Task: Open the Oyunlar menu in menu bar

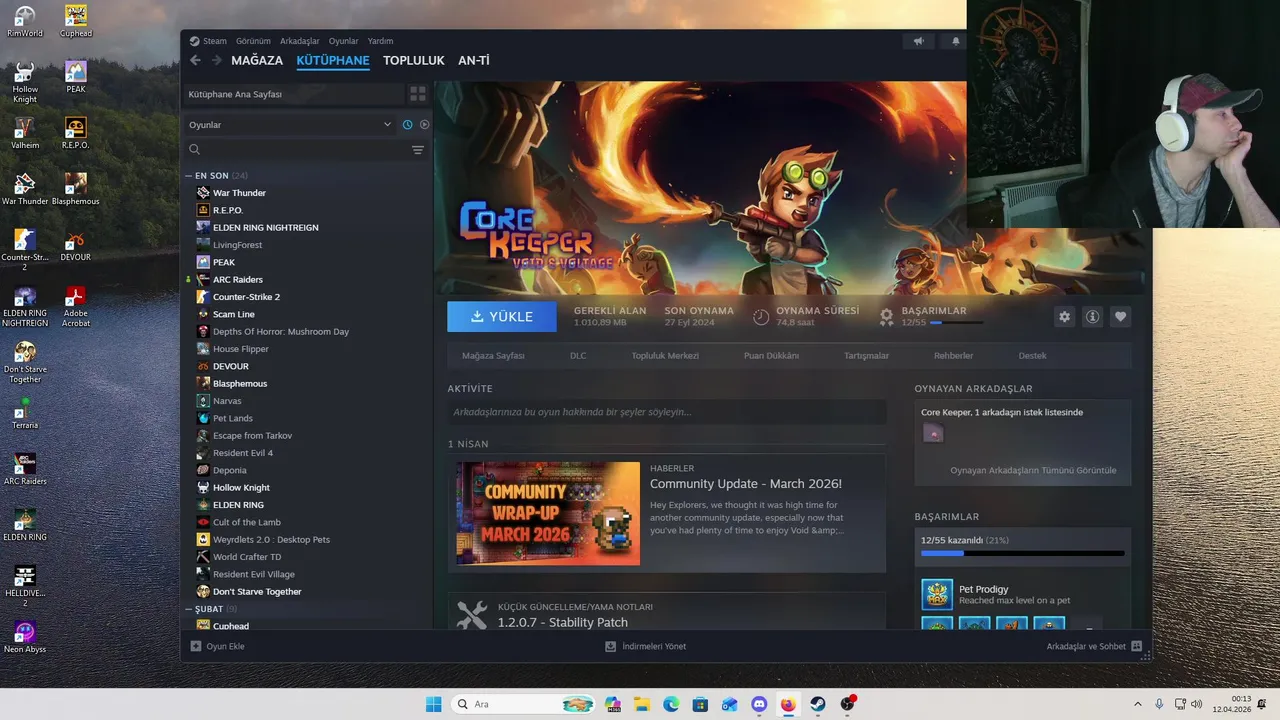Action: (x=343, y=41)
